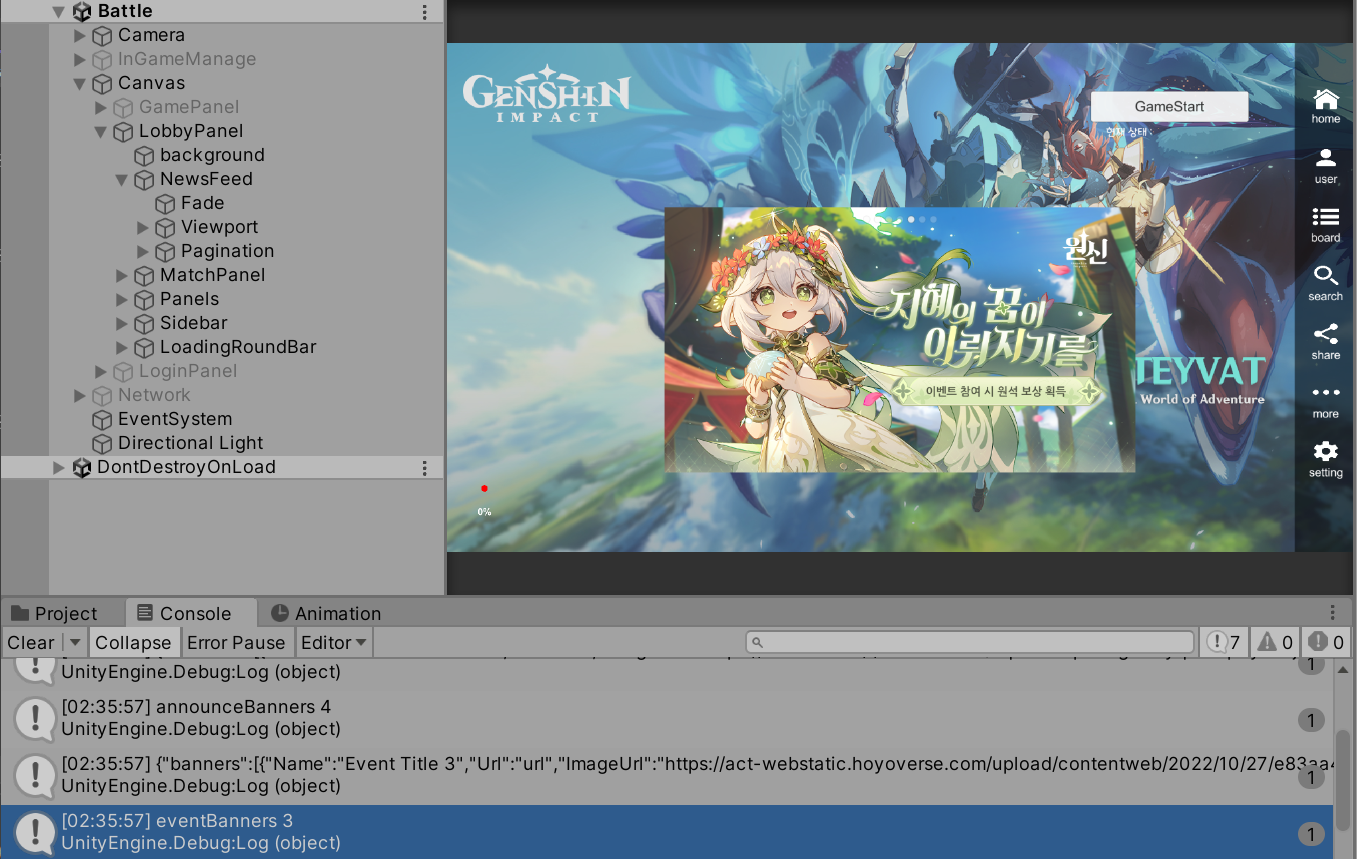Expand the Panels object
Screen dimensions: 1357x859
tap(121, 299)
